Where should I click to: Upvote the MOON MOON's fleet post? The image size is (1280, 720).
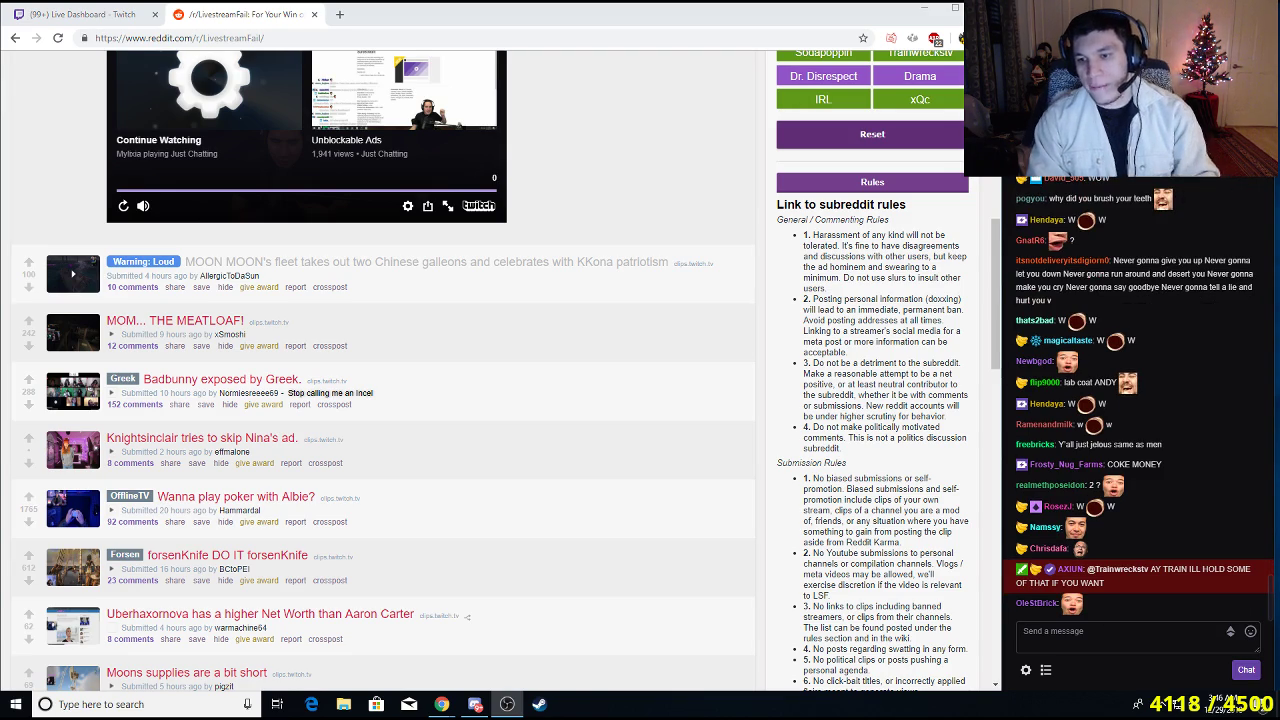coord(29,263)
